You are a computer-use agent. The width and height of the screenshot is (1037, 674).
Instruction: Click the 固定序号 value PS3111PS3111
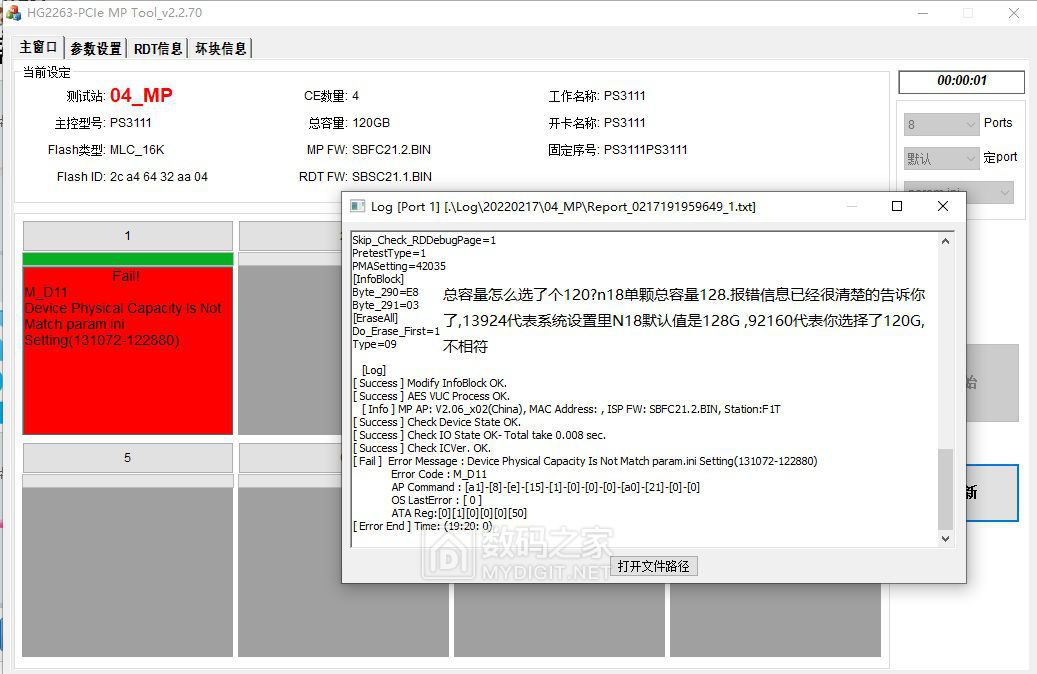[645, 150]
